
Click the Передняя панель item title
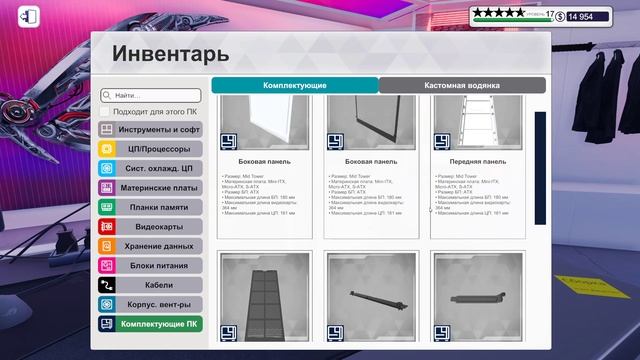[x=478, y=162]
